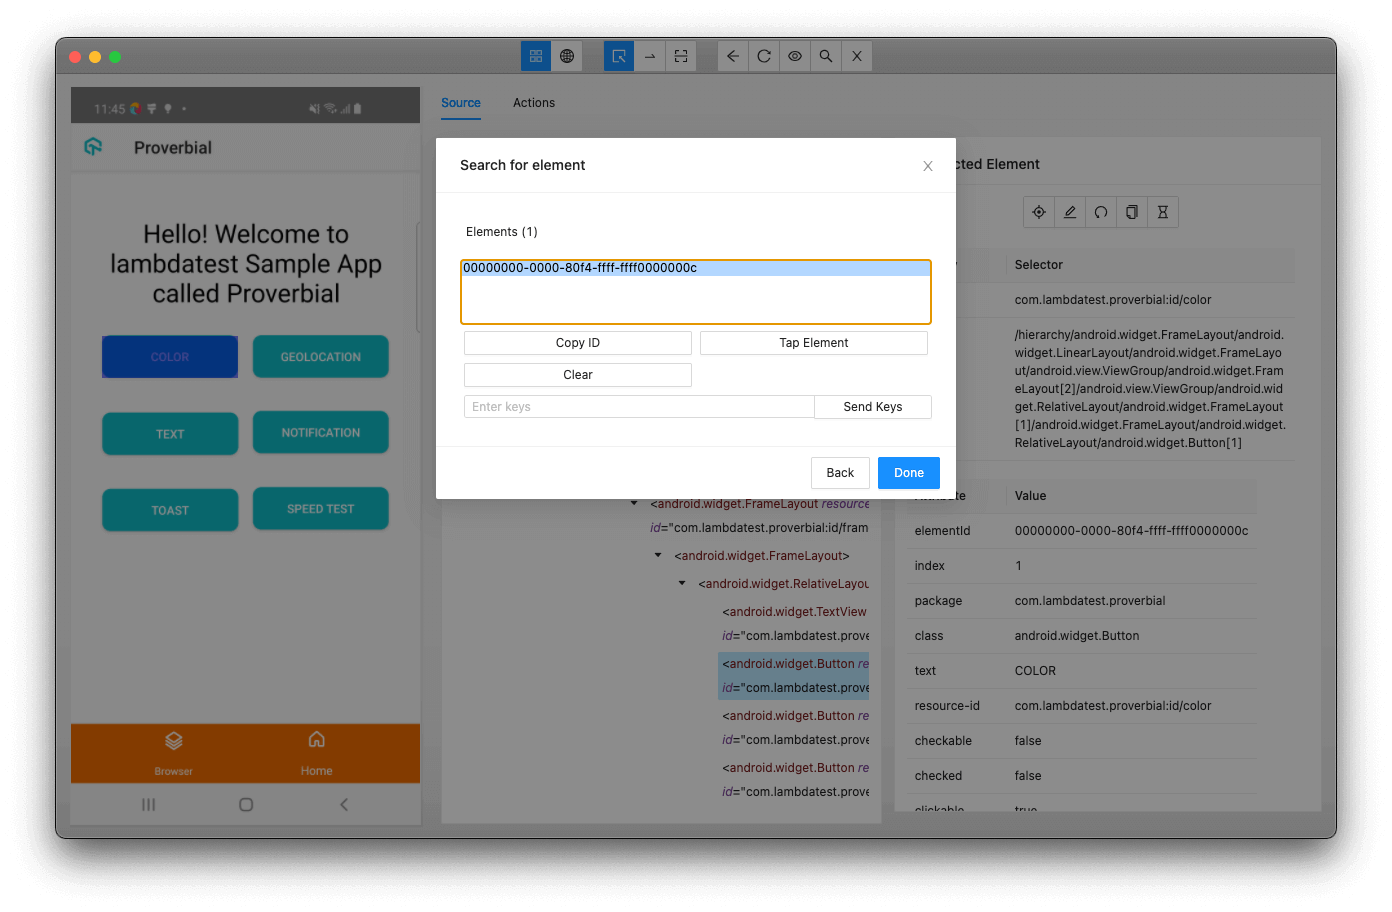Switch to the Actions tab
The image size is (1392, 912).
point(534,102)
